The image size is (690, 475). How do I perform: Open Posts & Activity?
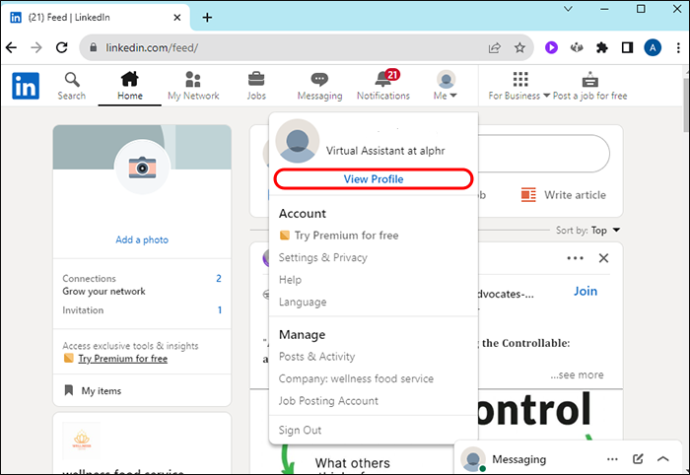pos(317,357)
